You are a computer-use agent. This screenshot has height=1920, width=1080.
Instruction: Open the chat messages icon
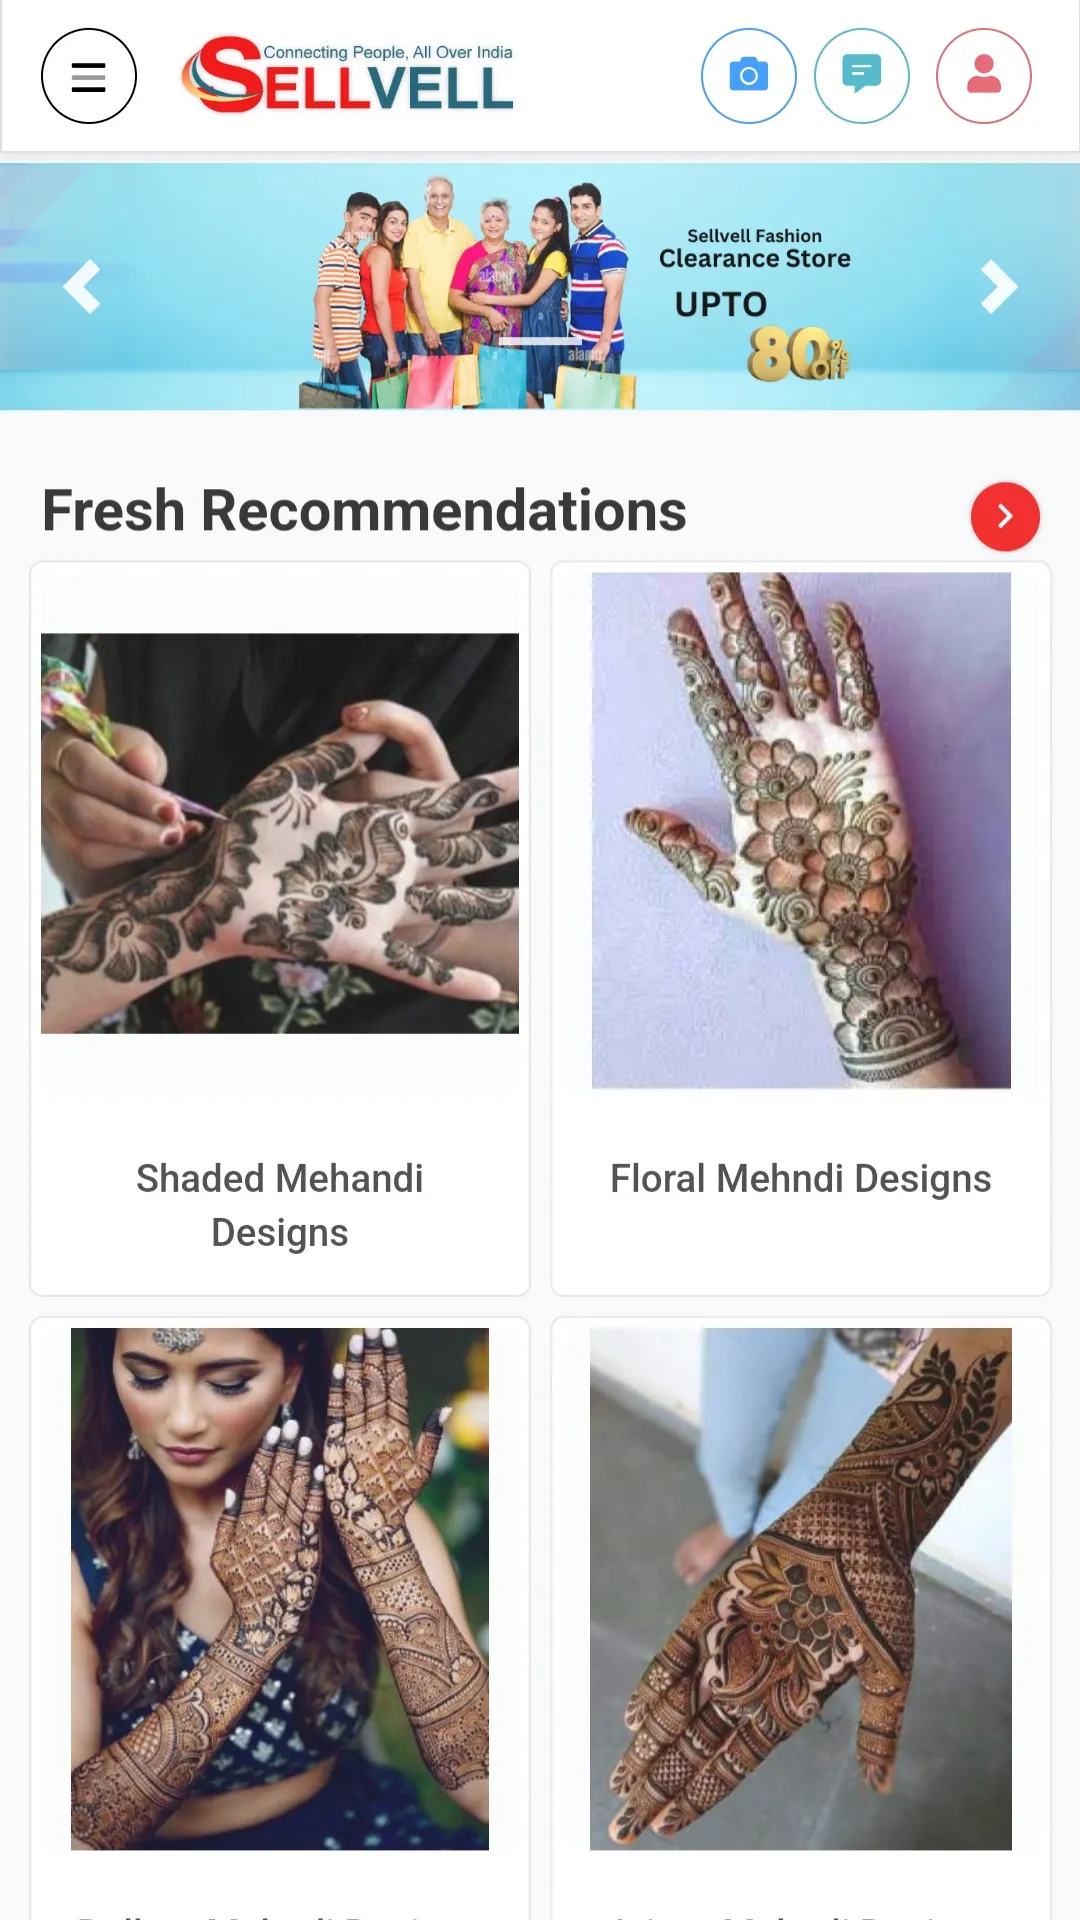[x=862, y=76]
